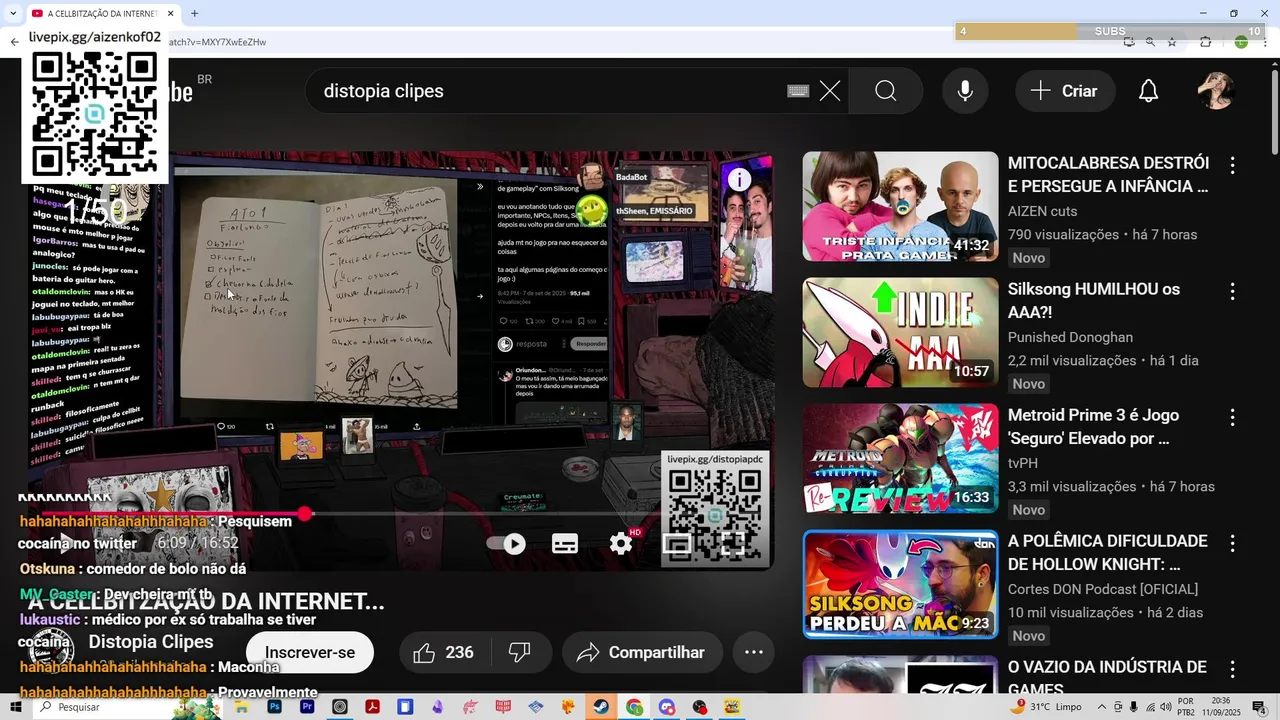Screen dimensions: 1280x720
Task: Open options for A POLÊMICA DIFICULDADE video
Action: [1232, 543]
